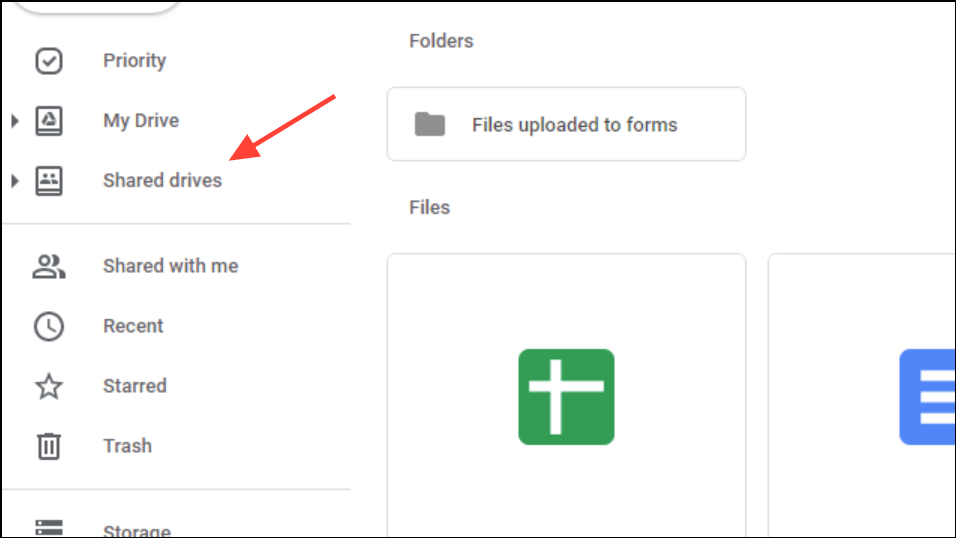Click the My Drive icon

(x=49, y=121)
